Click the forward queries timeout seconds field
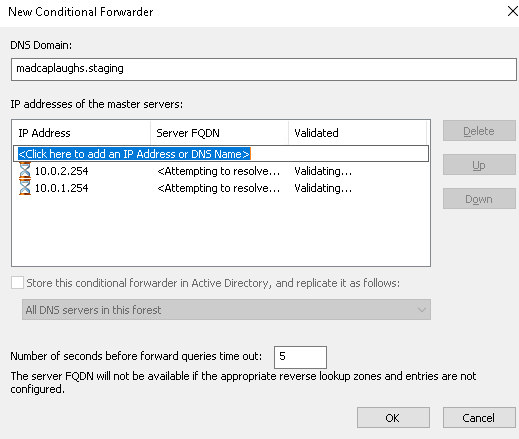This screenshot has width=519, height=439. tap(300, 357)
